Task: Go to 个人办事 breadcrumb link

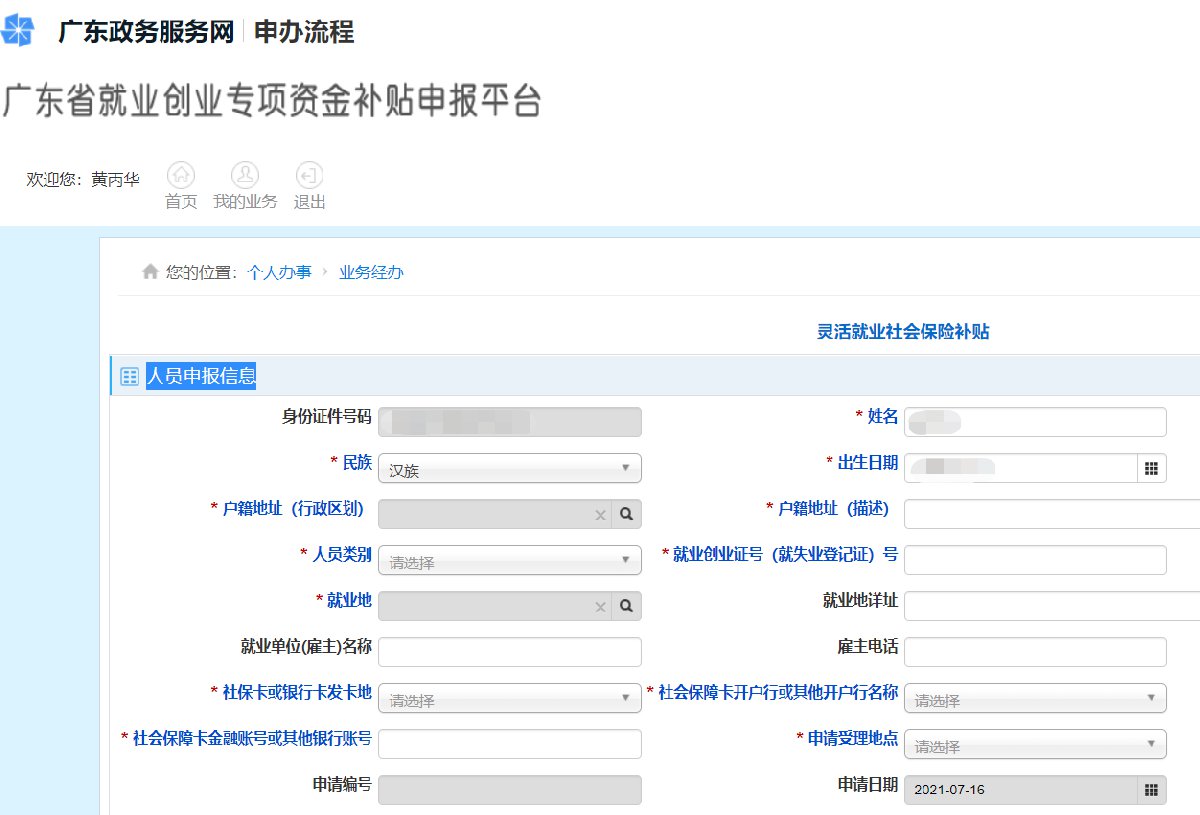Action: point(279,272)
